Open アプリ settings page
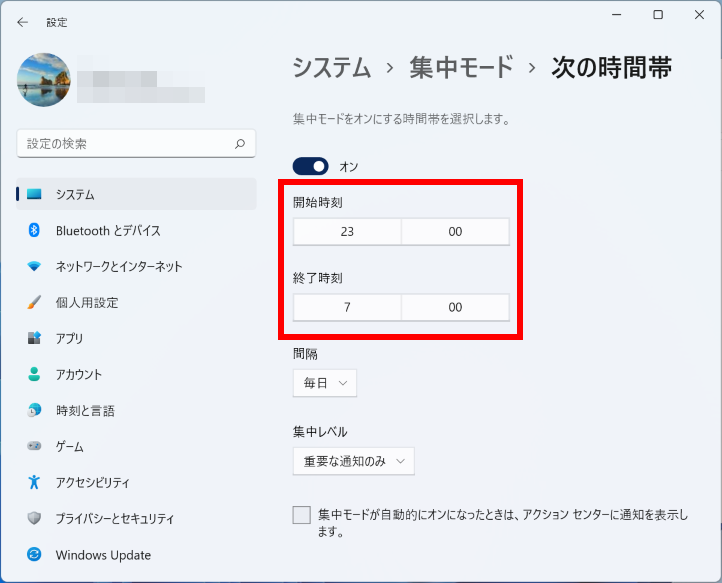This screenshot has height=583, width=722. [x=136, y=338]
